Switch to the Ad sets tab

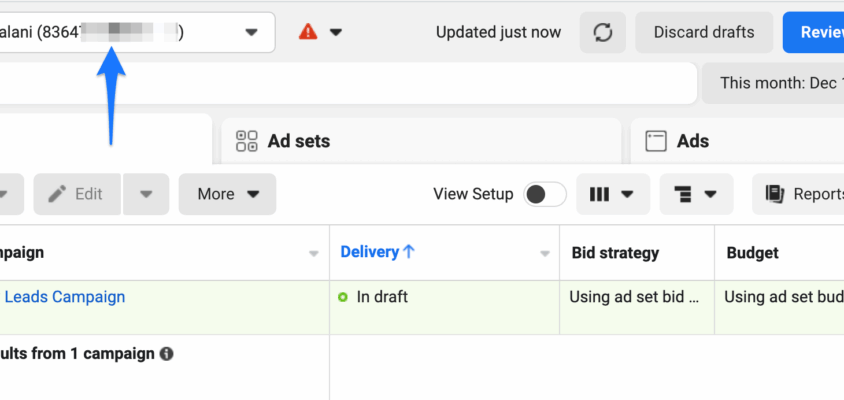pyautogui.click(x=298, y=141)
